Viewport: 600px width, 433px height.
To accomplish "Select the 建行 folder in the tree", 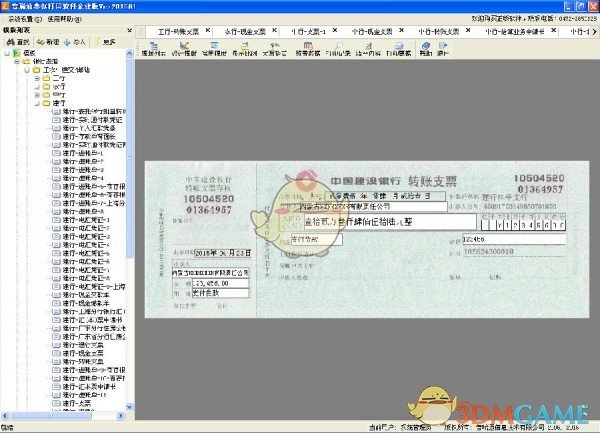I will click(59, 103).
